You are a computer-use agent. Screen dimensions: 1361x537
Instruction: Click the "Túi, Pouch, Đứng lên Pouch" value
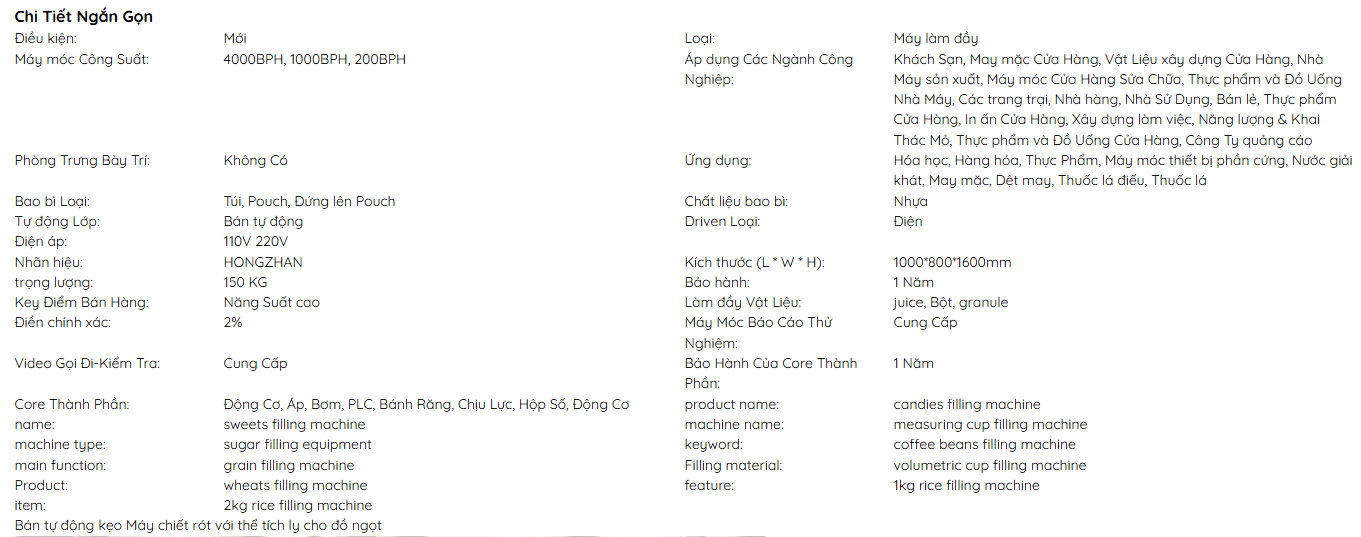(x=309, y=201)
